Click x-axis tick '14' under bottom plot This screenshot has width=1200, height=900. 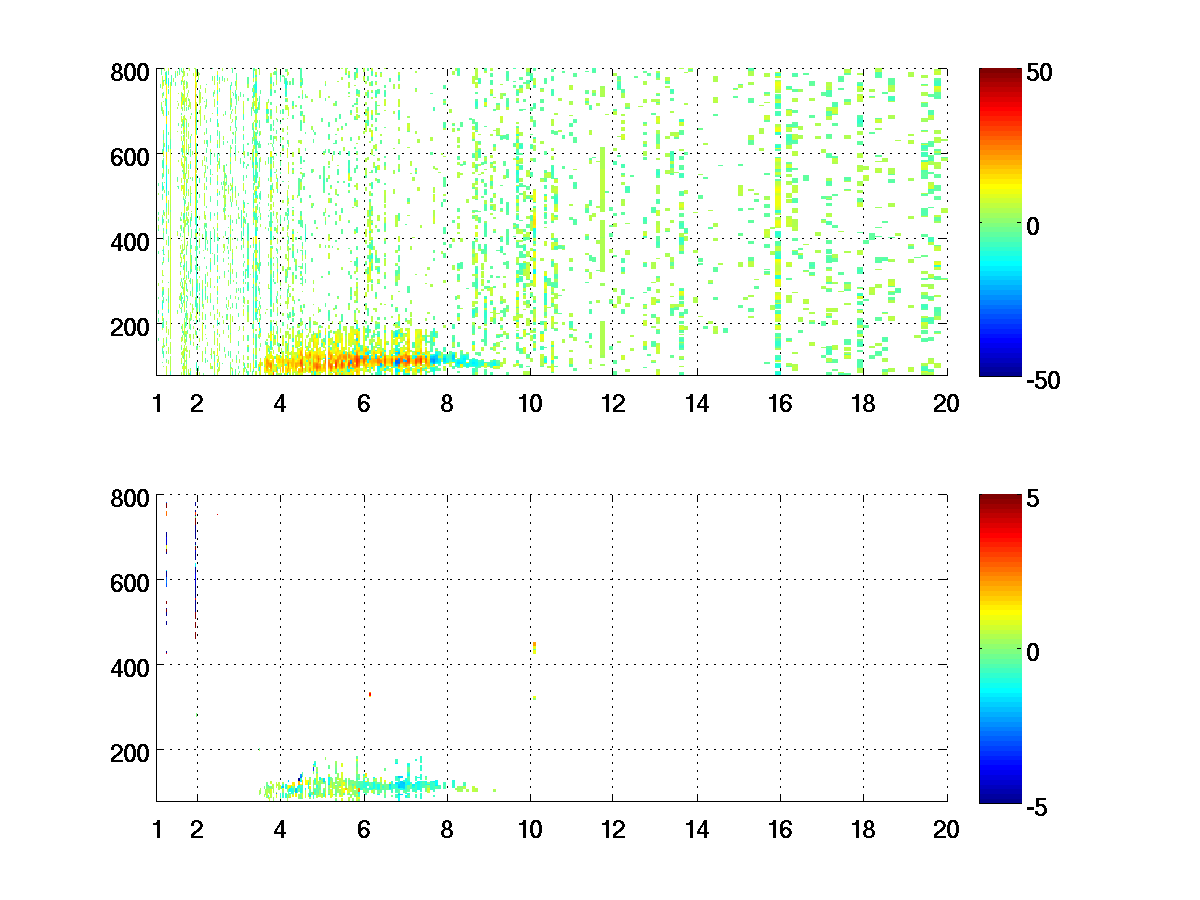click(x=697, y=828)
